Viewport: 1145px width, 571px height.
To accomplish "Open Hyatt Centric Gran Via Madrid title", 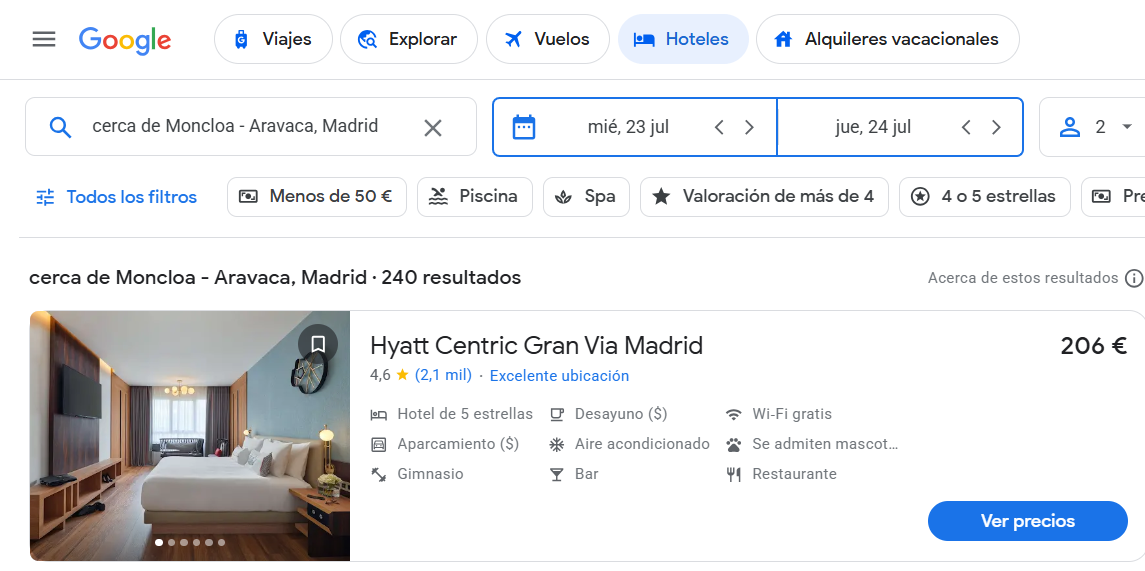I will pos(536,345).
